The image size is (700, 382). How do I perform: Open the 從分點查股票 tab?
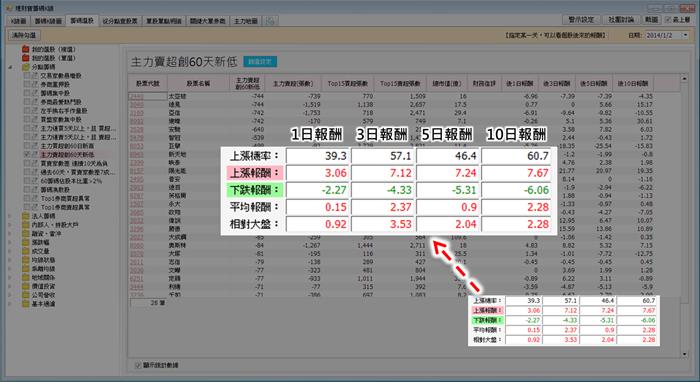click(x=120, y=21)
